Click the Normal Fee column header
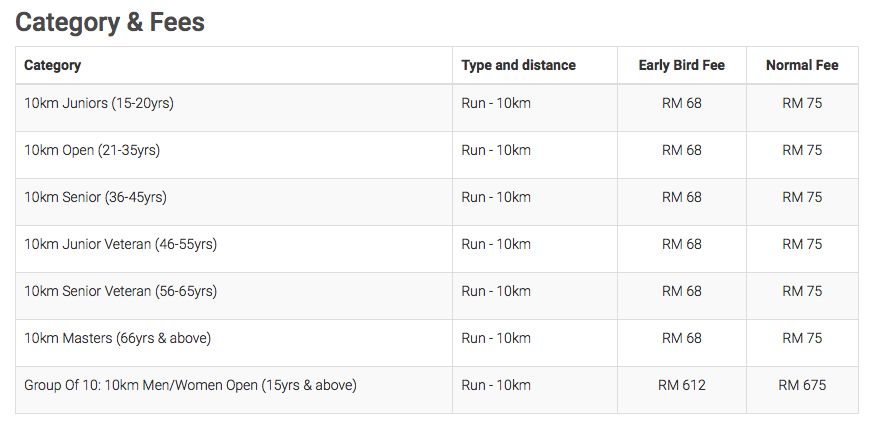 coord(802,65)
